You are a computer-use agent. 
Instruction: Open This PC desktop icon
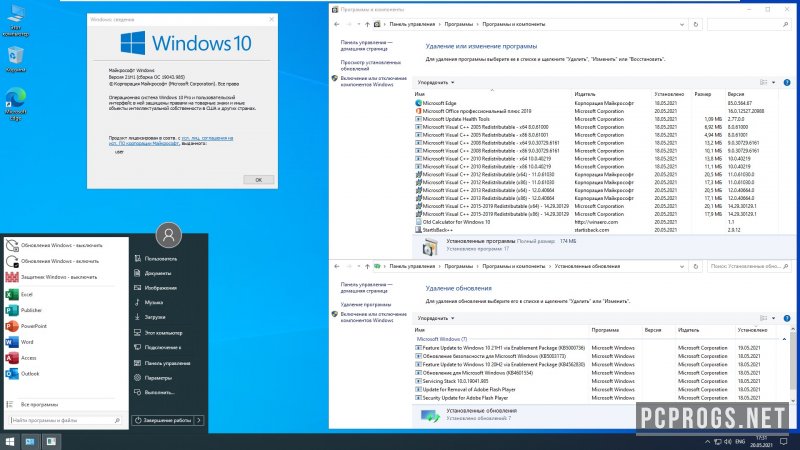(x=16, y=20)
